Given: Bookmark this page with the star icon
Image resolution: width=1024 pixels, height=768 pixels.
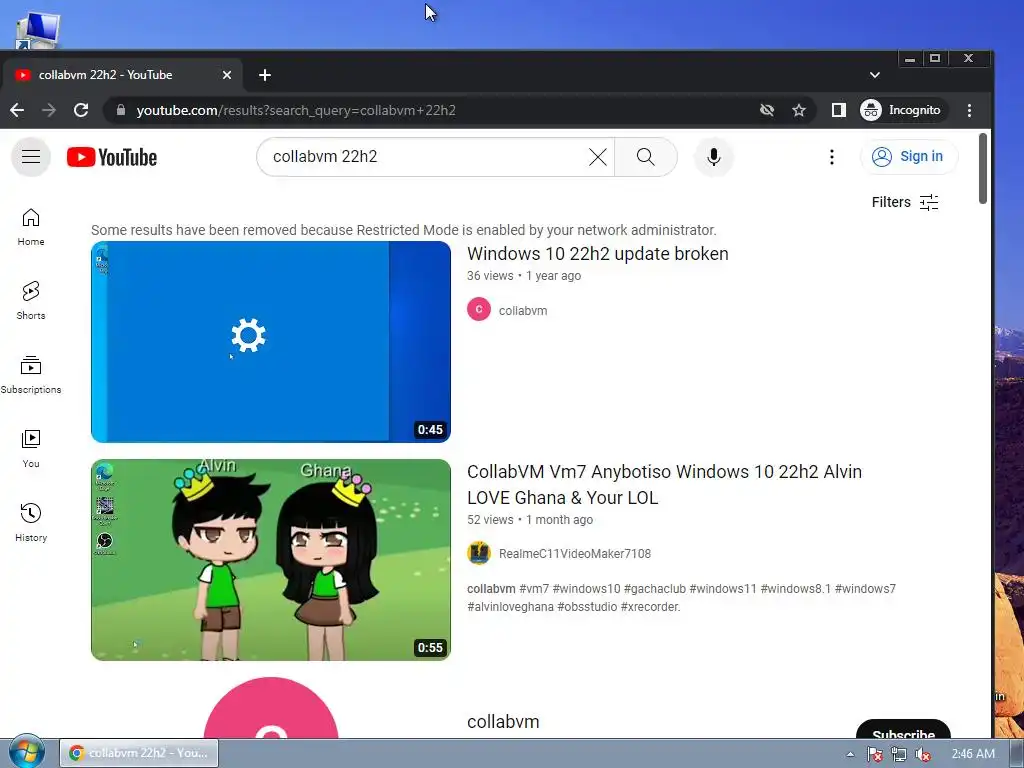Looking at the screenshot, I should (799, 110).
